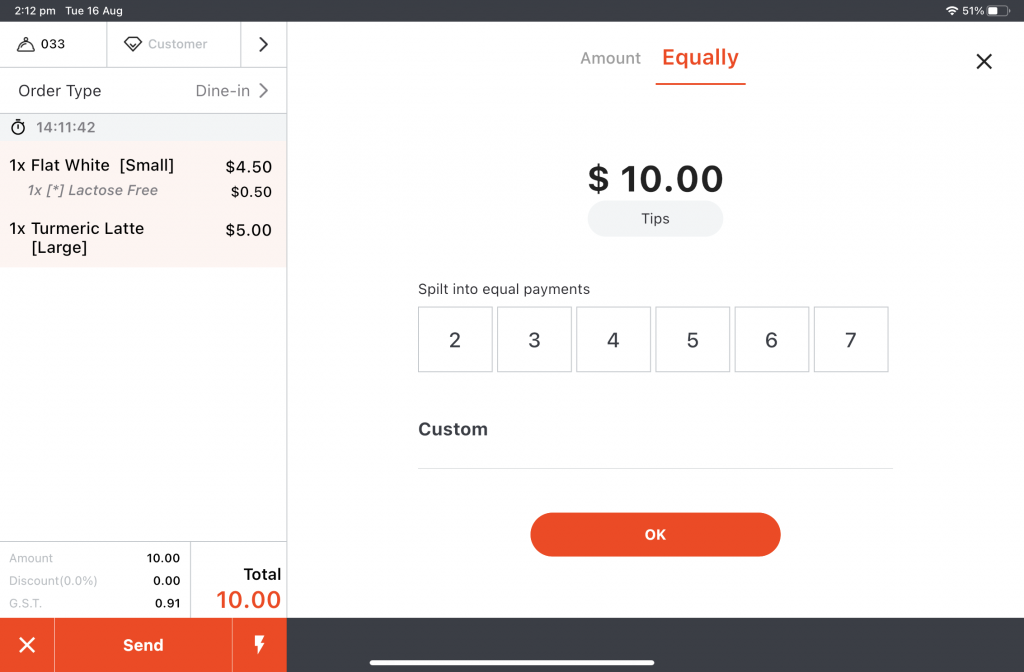Select the Equally tab
This screenshot has width=1024, height=672.
coord(700,58)
